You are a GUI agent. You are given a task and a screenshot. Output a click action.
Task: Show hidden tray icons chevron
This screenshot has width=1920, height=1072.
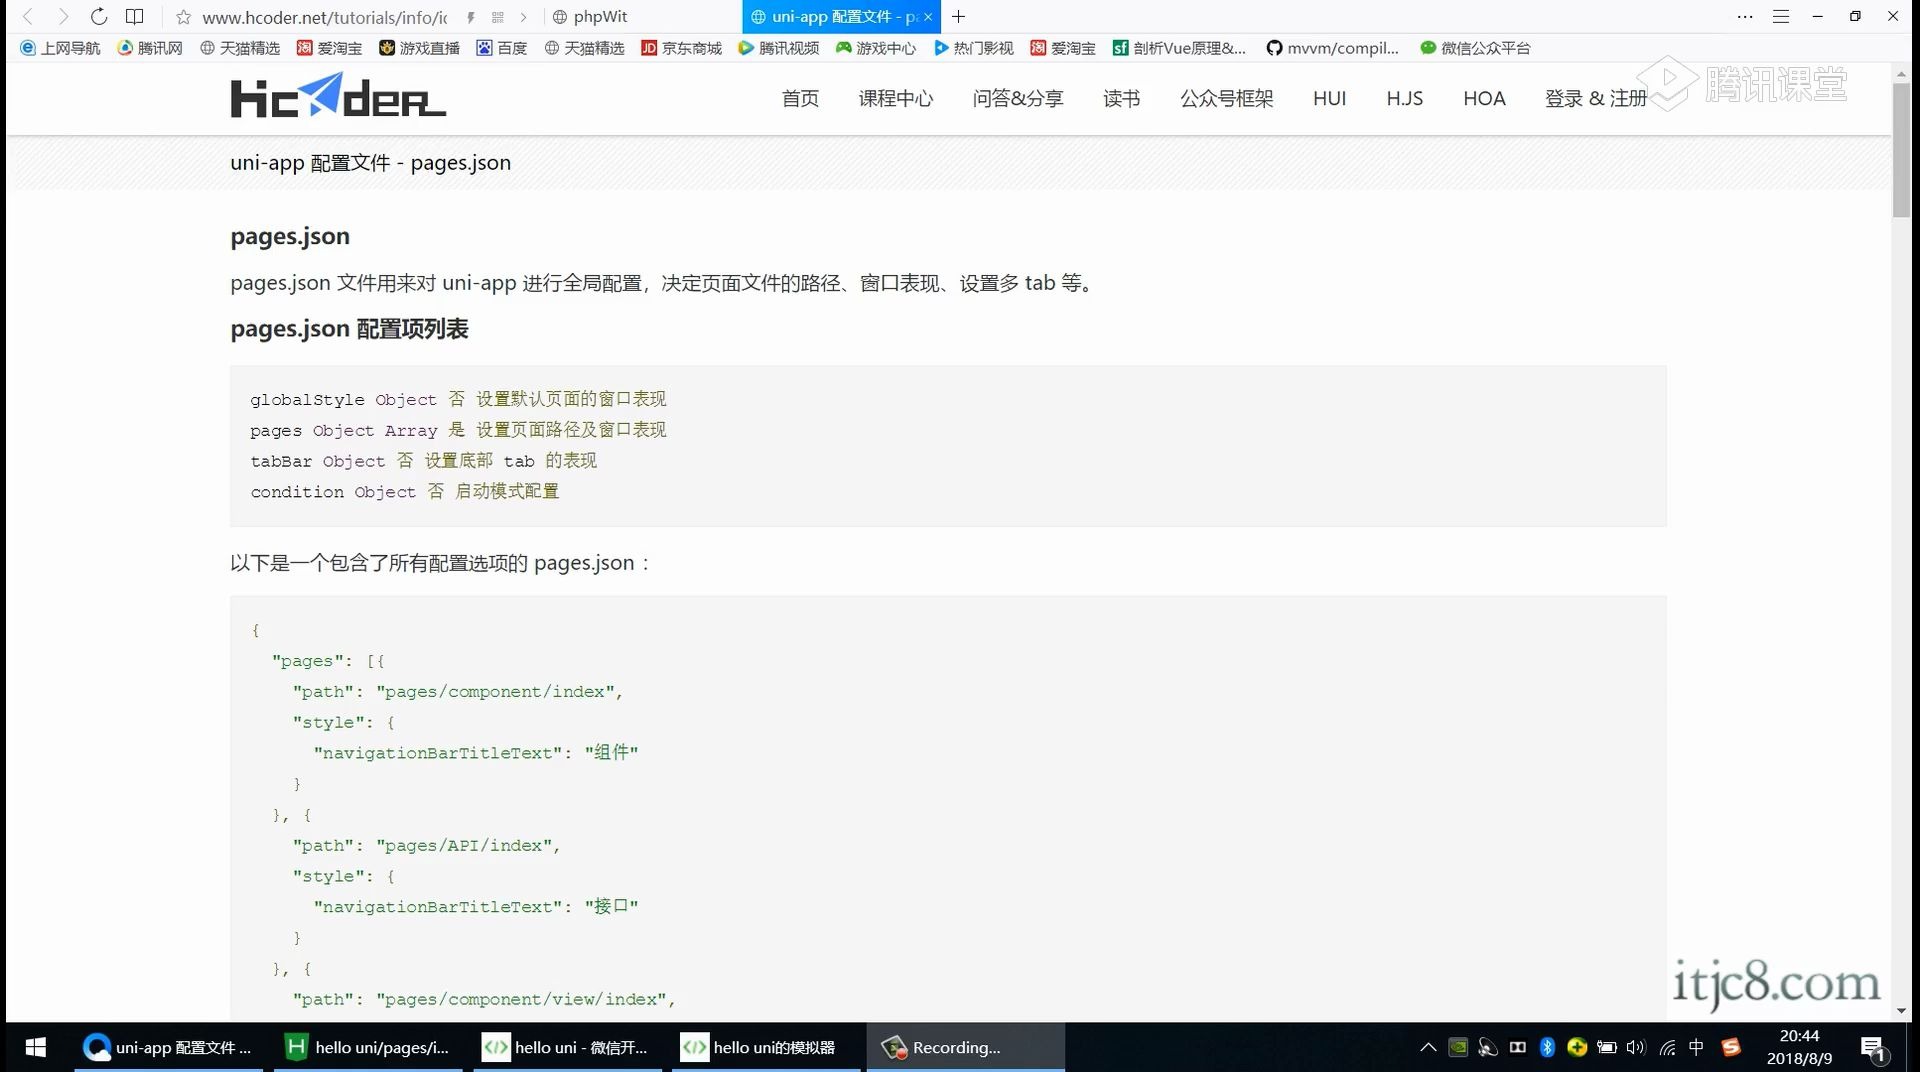pos(1428,1047)
